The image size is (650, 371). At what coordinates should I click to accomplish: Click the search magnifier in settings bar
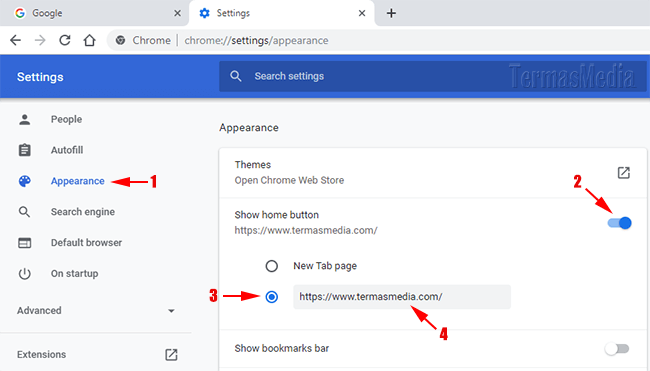click(235, 76)
